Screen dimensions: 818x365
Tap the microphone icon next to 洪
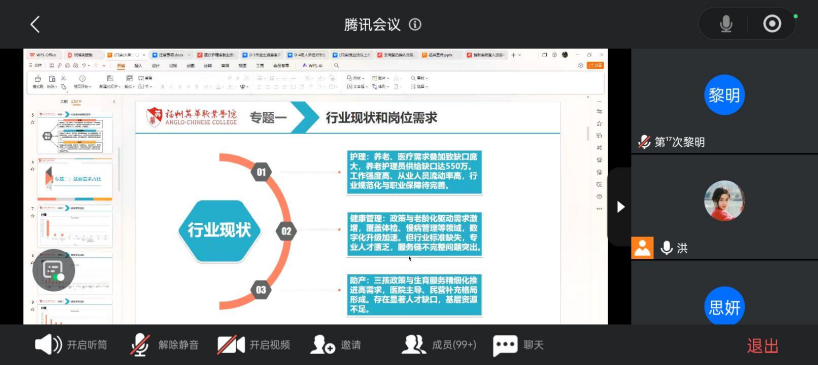(666, 248)
